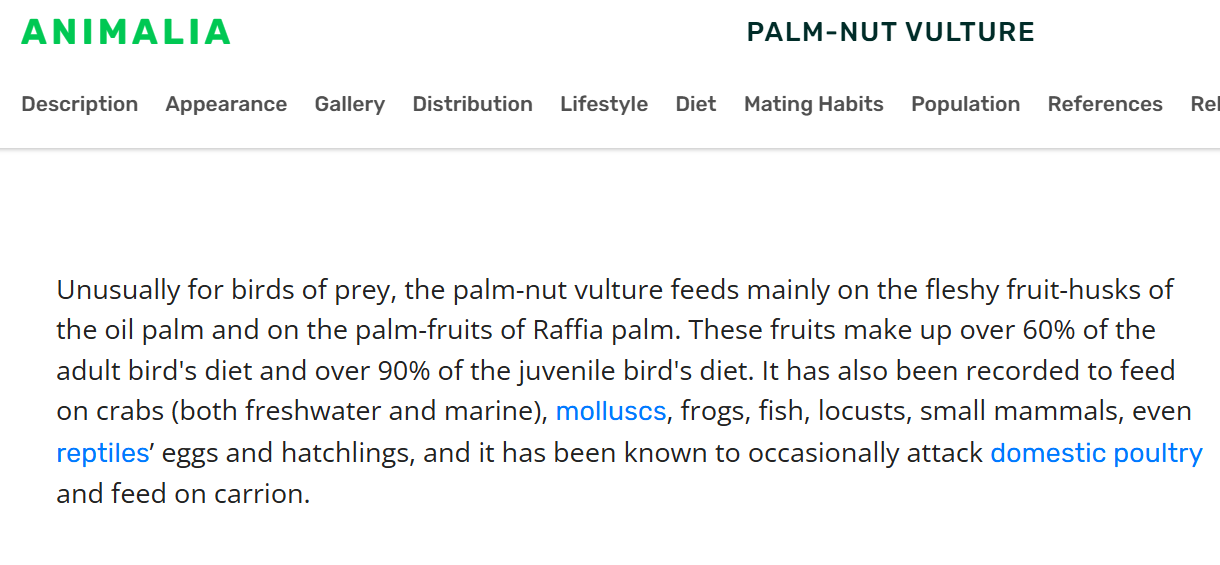This screenshot has height=565, width=1220.
Task: Go to the Distribution section
Action: coord(472,104)
